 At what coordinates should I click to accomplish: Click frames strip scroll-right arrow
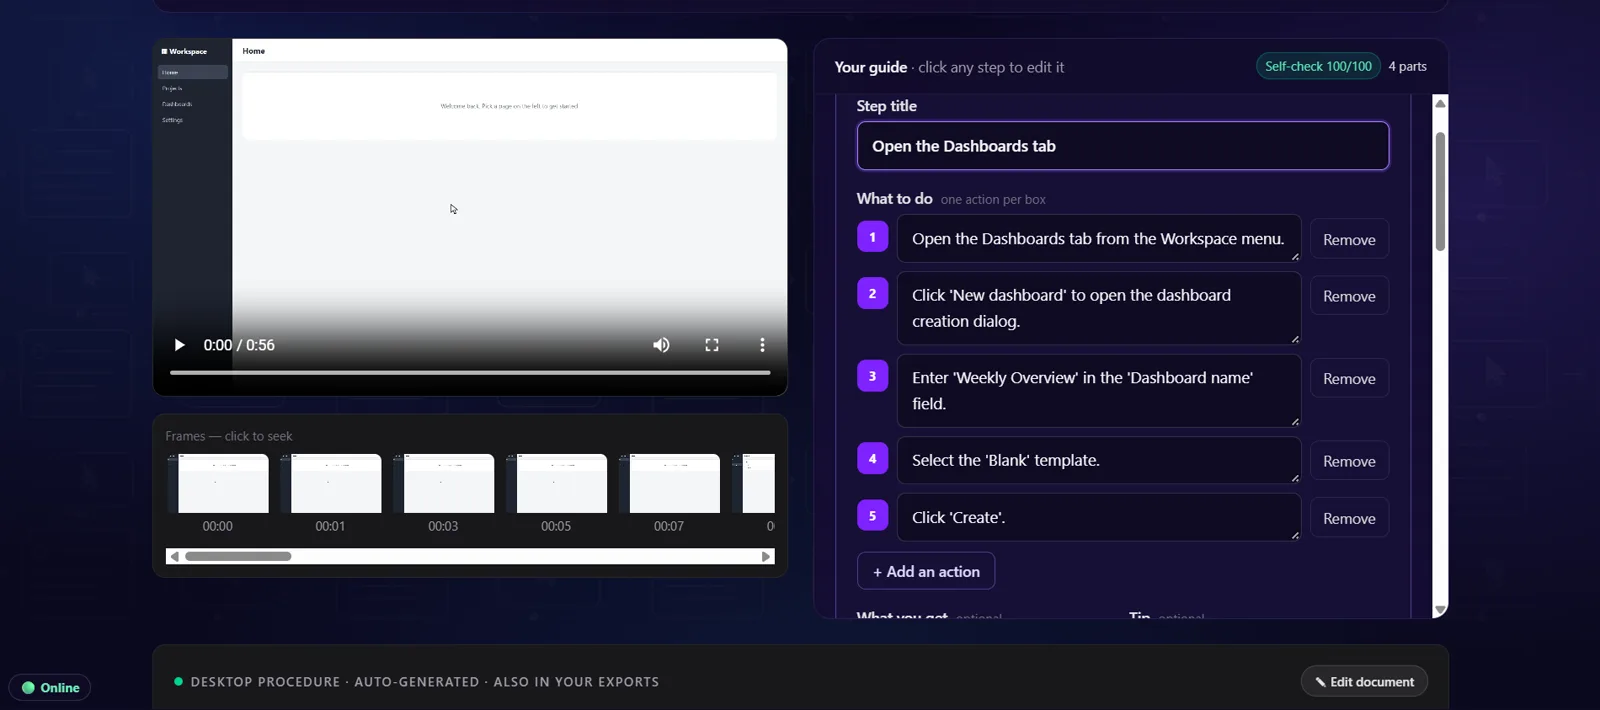[766, 556]
